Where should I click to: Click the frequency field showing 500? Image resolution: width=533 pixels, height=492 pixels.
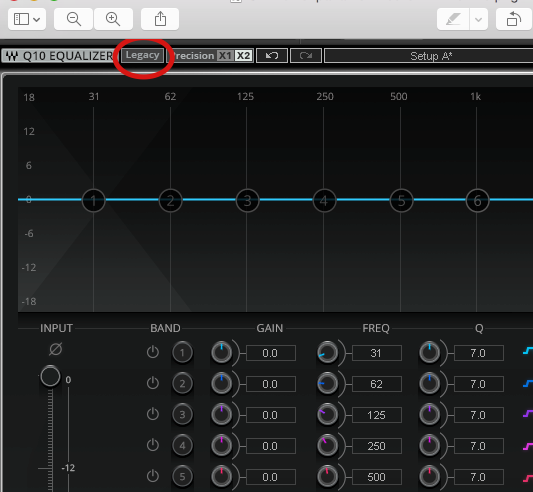(x=377, y=477)
